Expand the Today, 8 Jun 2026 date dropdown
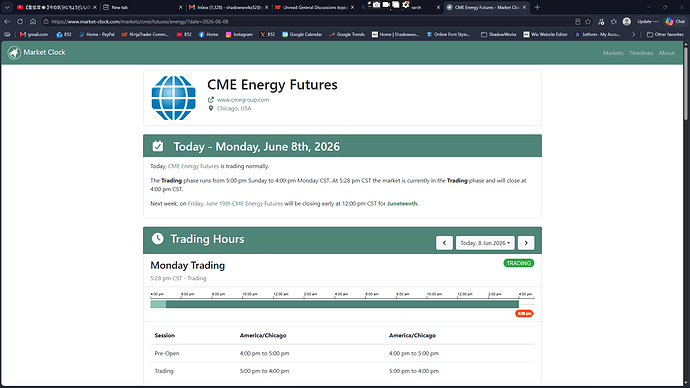 coord(485,243)
